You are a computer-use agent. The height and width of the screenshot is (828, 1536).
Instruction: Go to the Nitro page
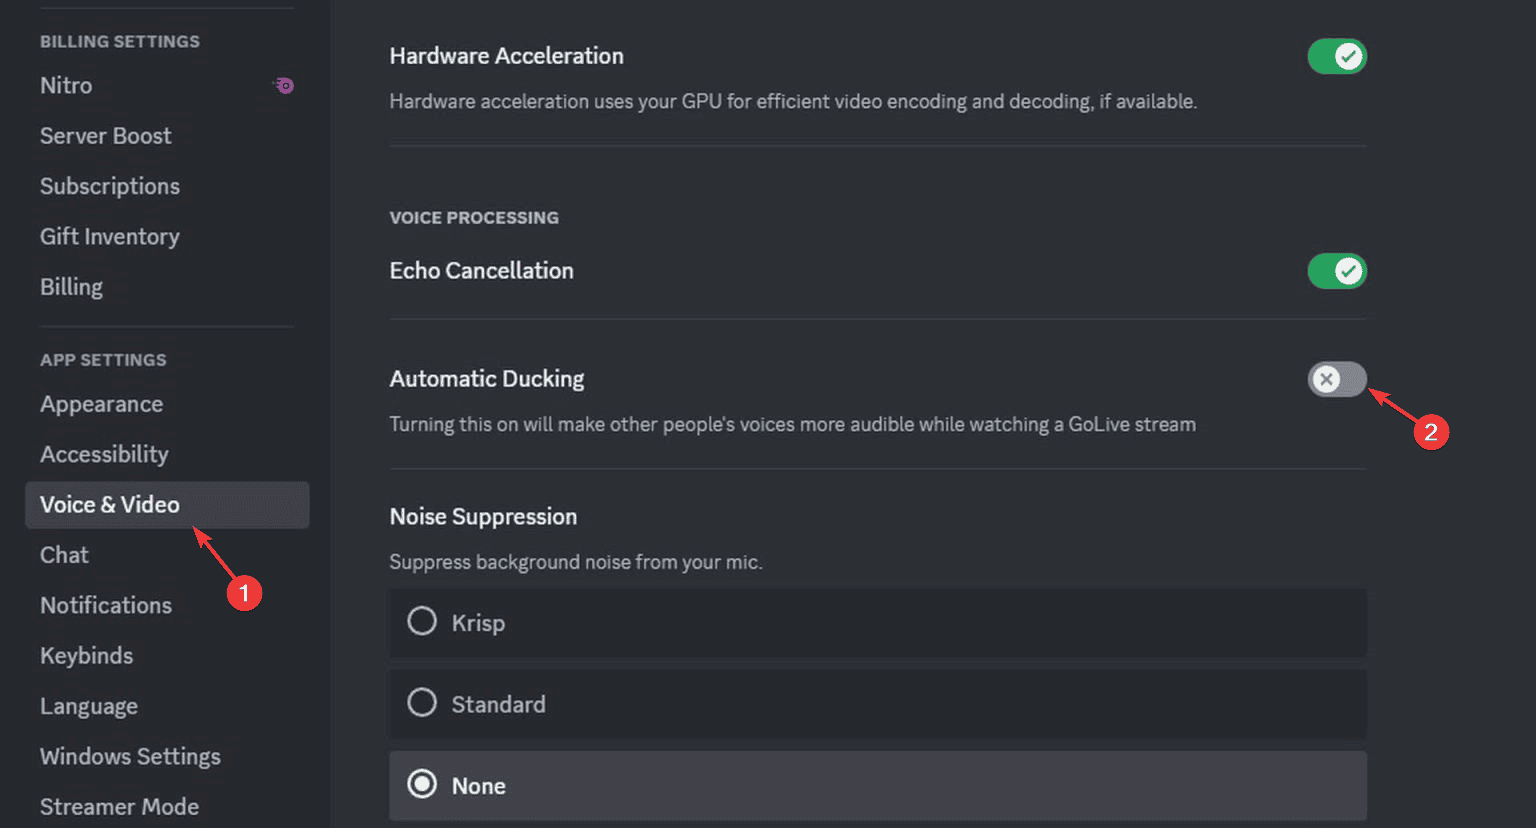coord(66,86)
